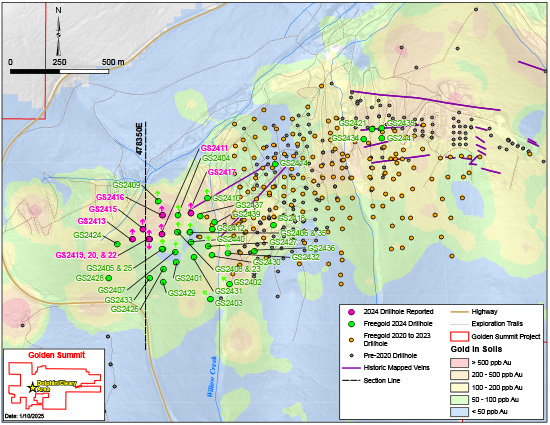
Task: Click the Golden Summit inset map outline
Action: click(x=54, y=387)
